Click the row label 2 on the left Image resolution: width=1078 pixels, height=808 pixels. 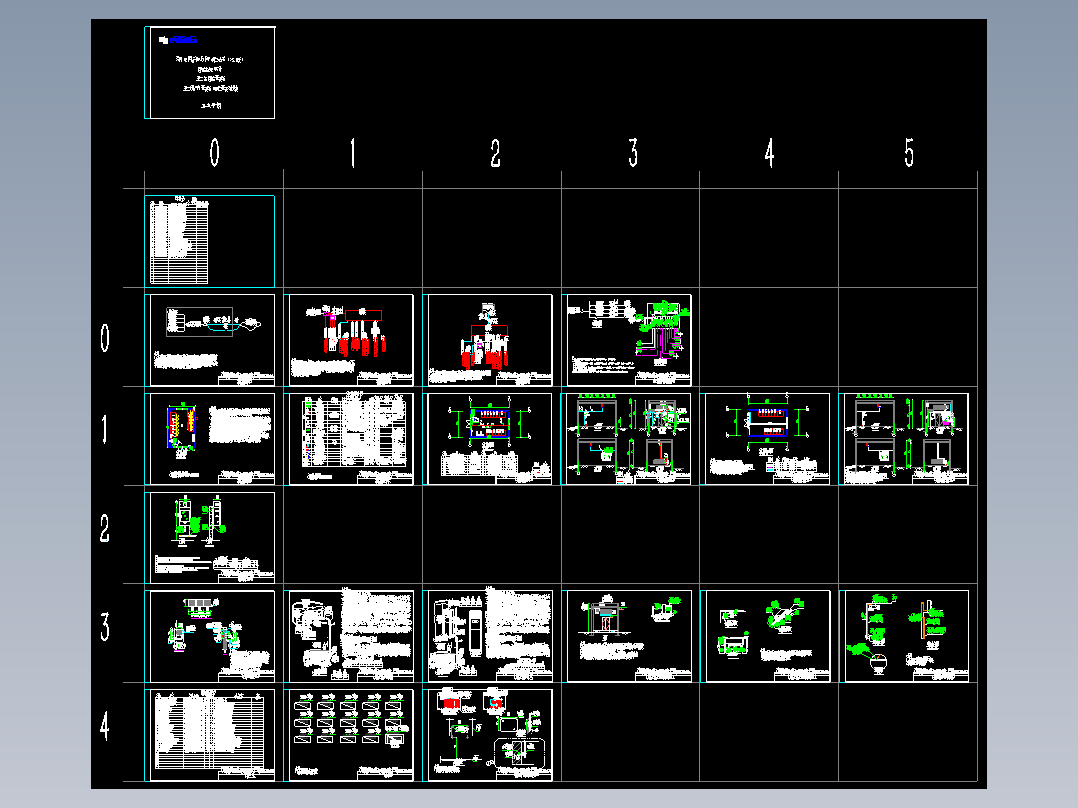tap(104, 529)
